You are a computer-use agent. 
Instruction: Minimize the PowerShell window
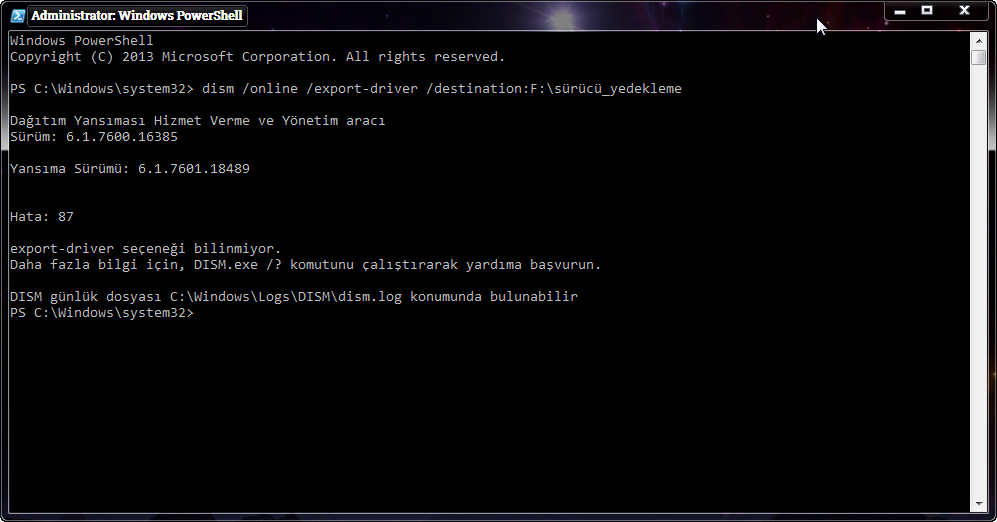pos(900,11)
